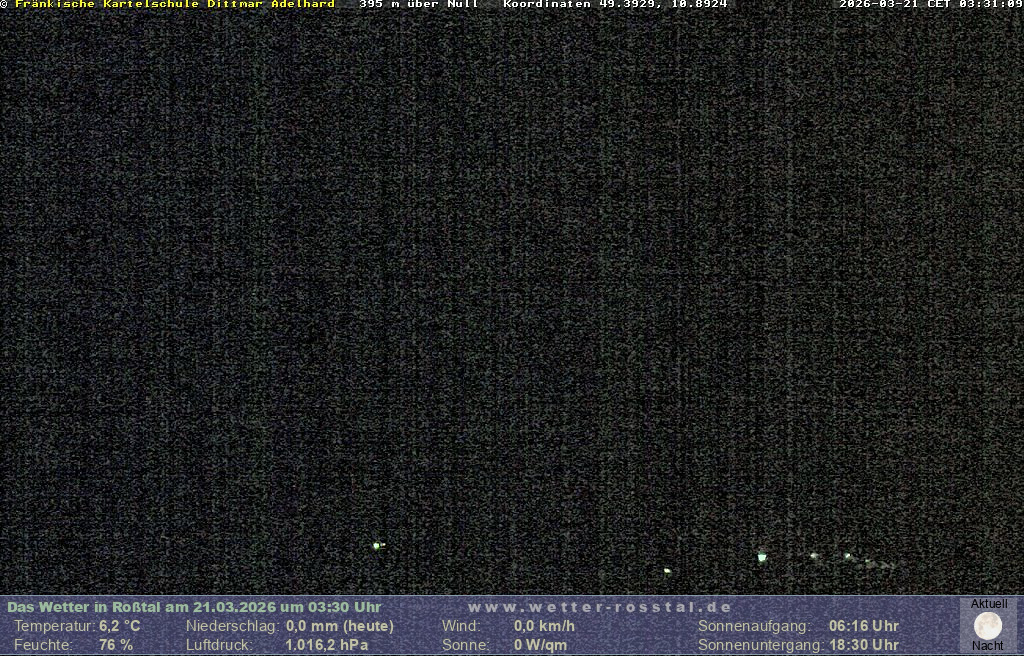Click the Niederschlag value 0,0 mm (heute)
1024x656 pixels.
340,626
